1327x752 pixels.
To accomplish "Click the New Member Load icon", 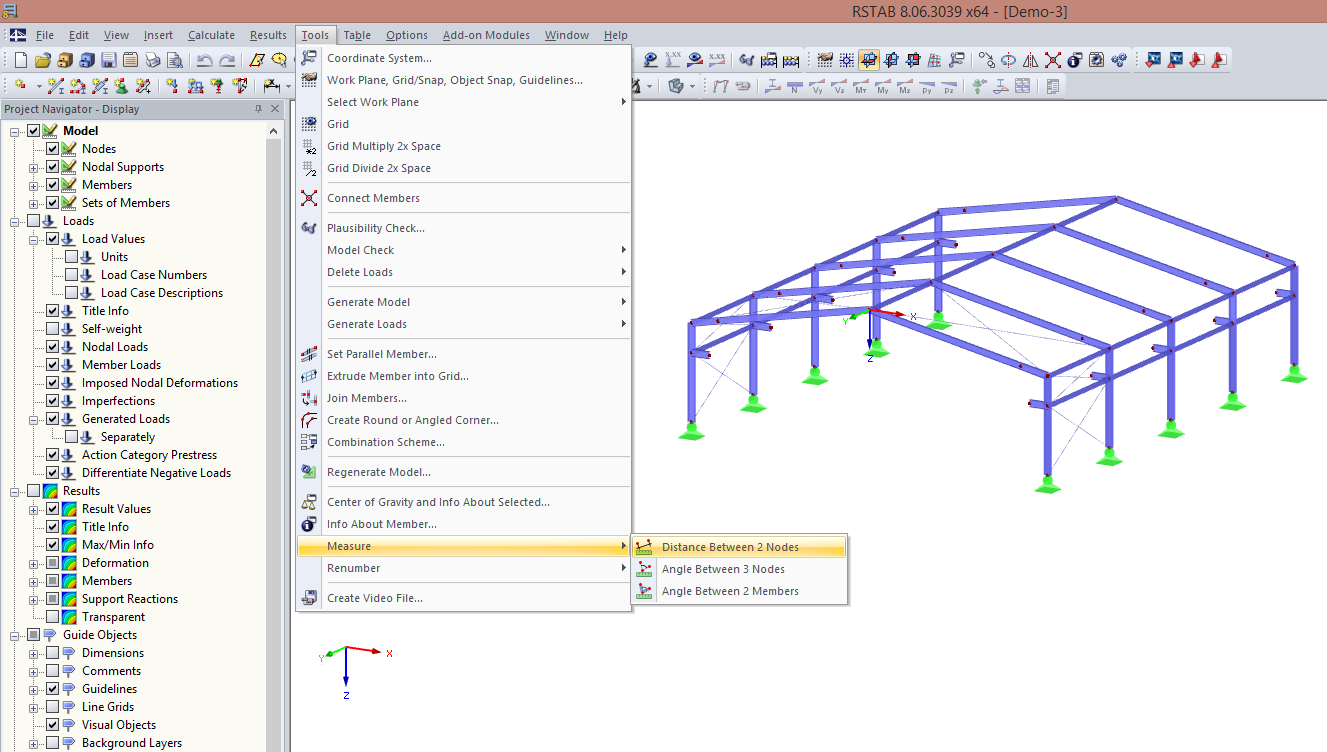I will 195,86.
